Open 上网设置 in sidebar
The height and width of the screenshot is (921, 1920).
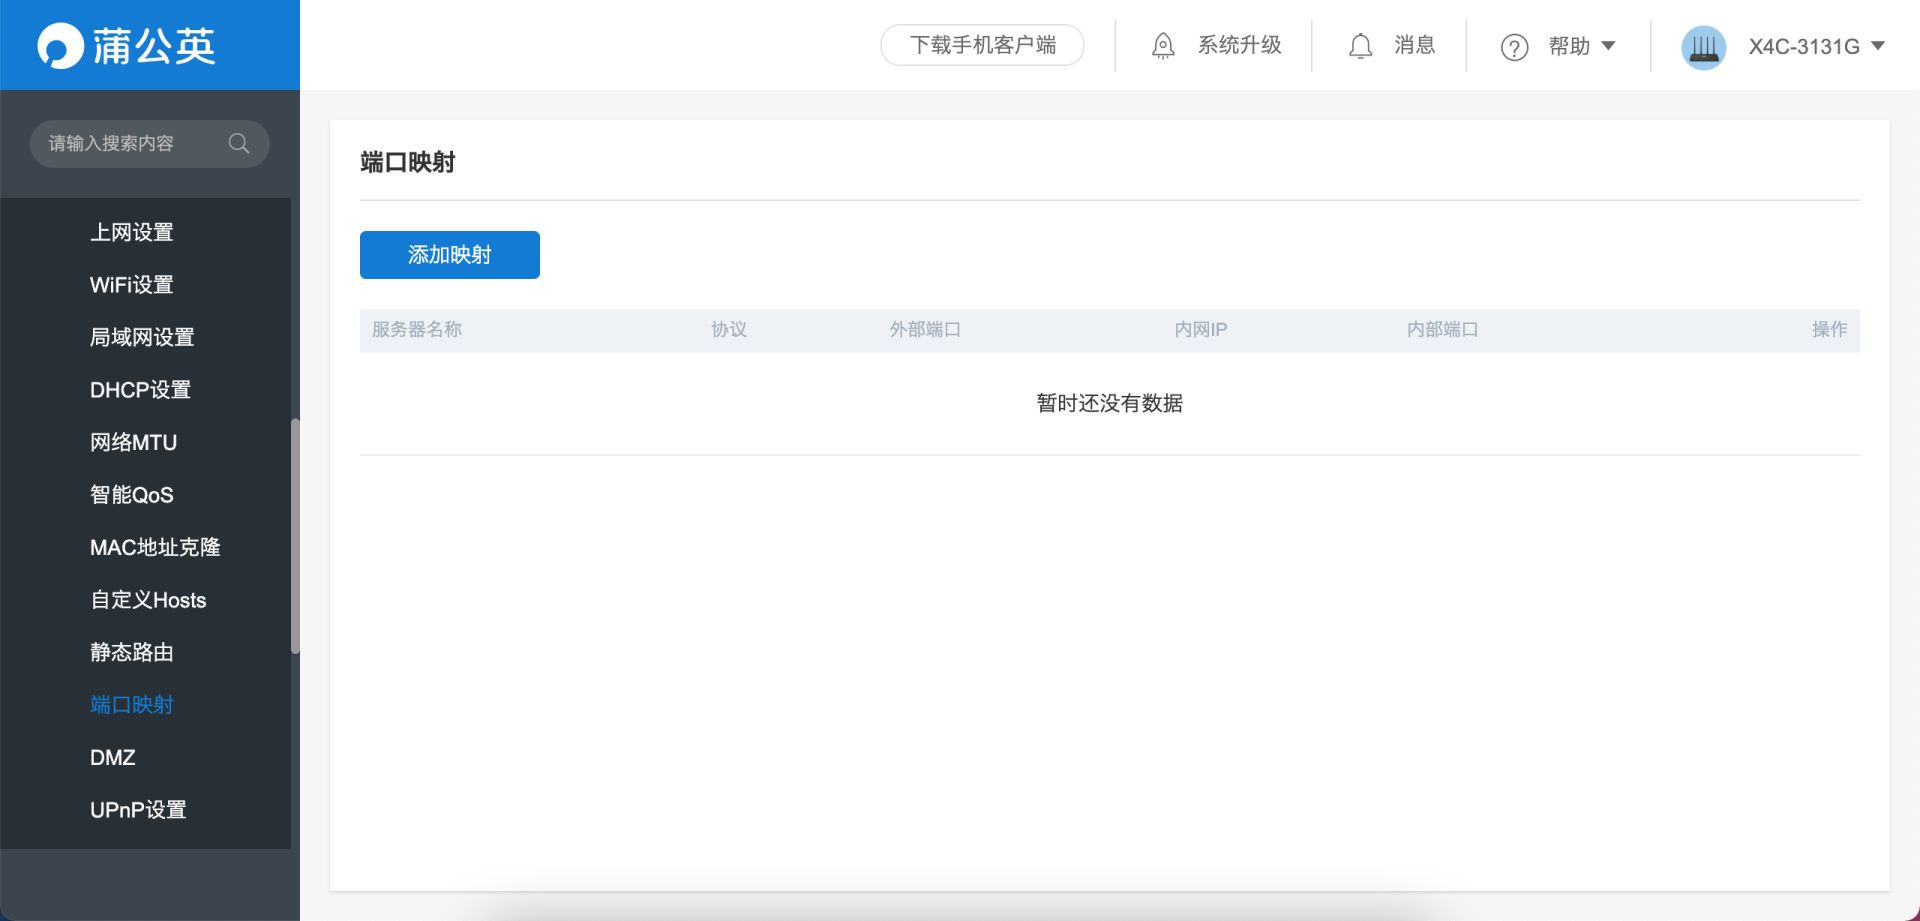point(132,232)
